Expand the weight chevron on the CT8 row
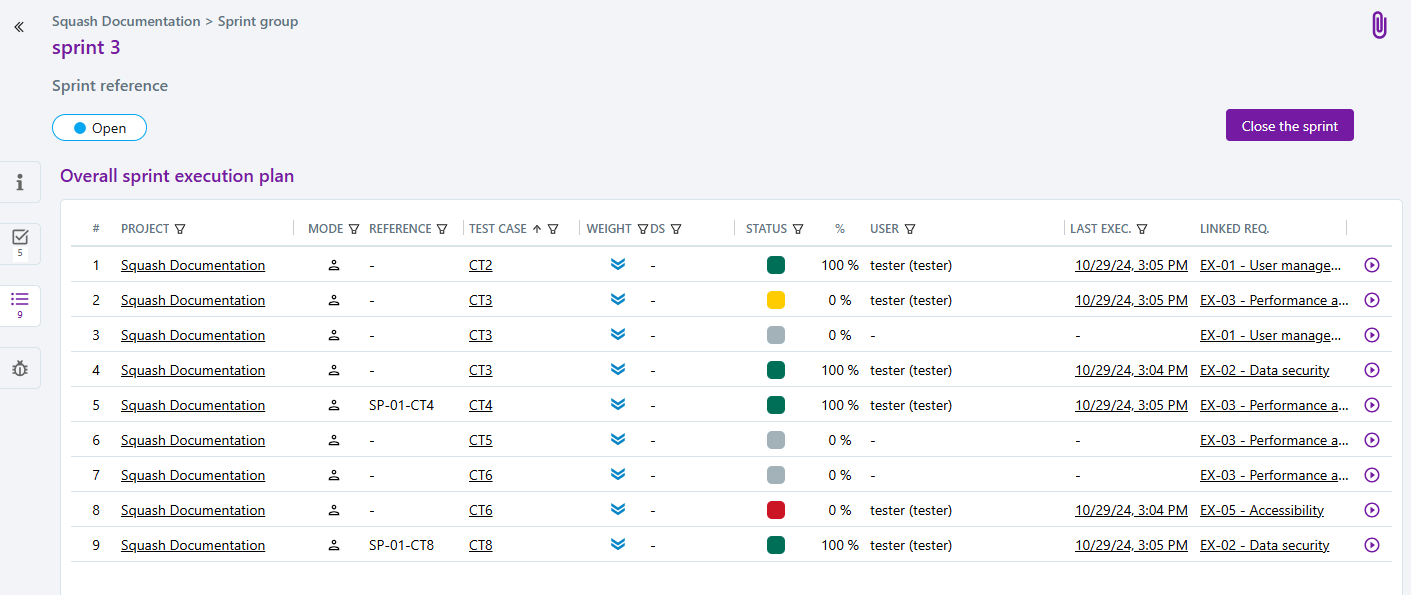This screenshot has width=1411, height=595. (x=618, y=544)
